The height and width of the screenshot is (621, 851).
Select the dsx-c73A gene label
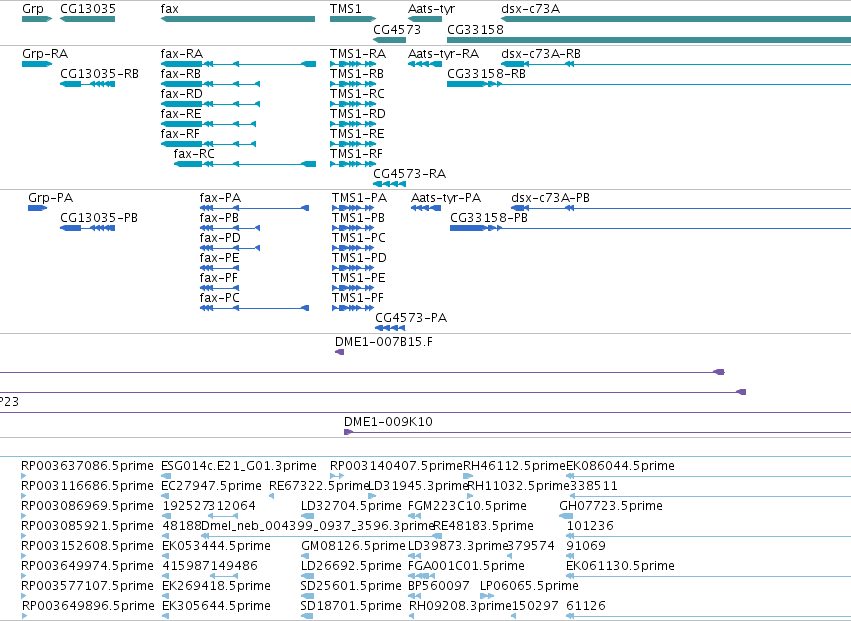point(530,9)
